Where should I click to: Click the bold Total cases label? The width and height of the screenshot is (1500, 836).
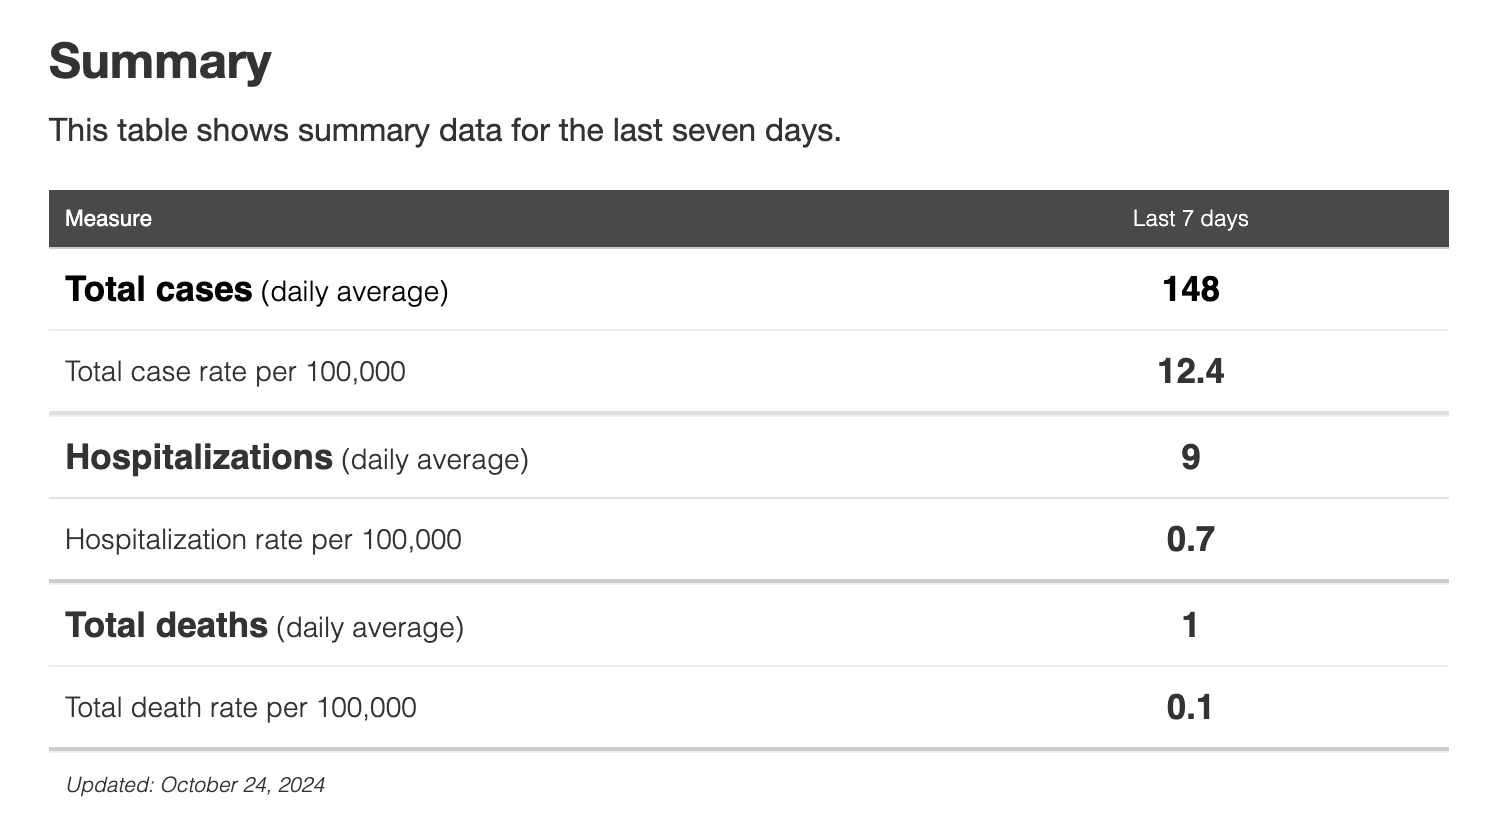click(x=158, y=289)
